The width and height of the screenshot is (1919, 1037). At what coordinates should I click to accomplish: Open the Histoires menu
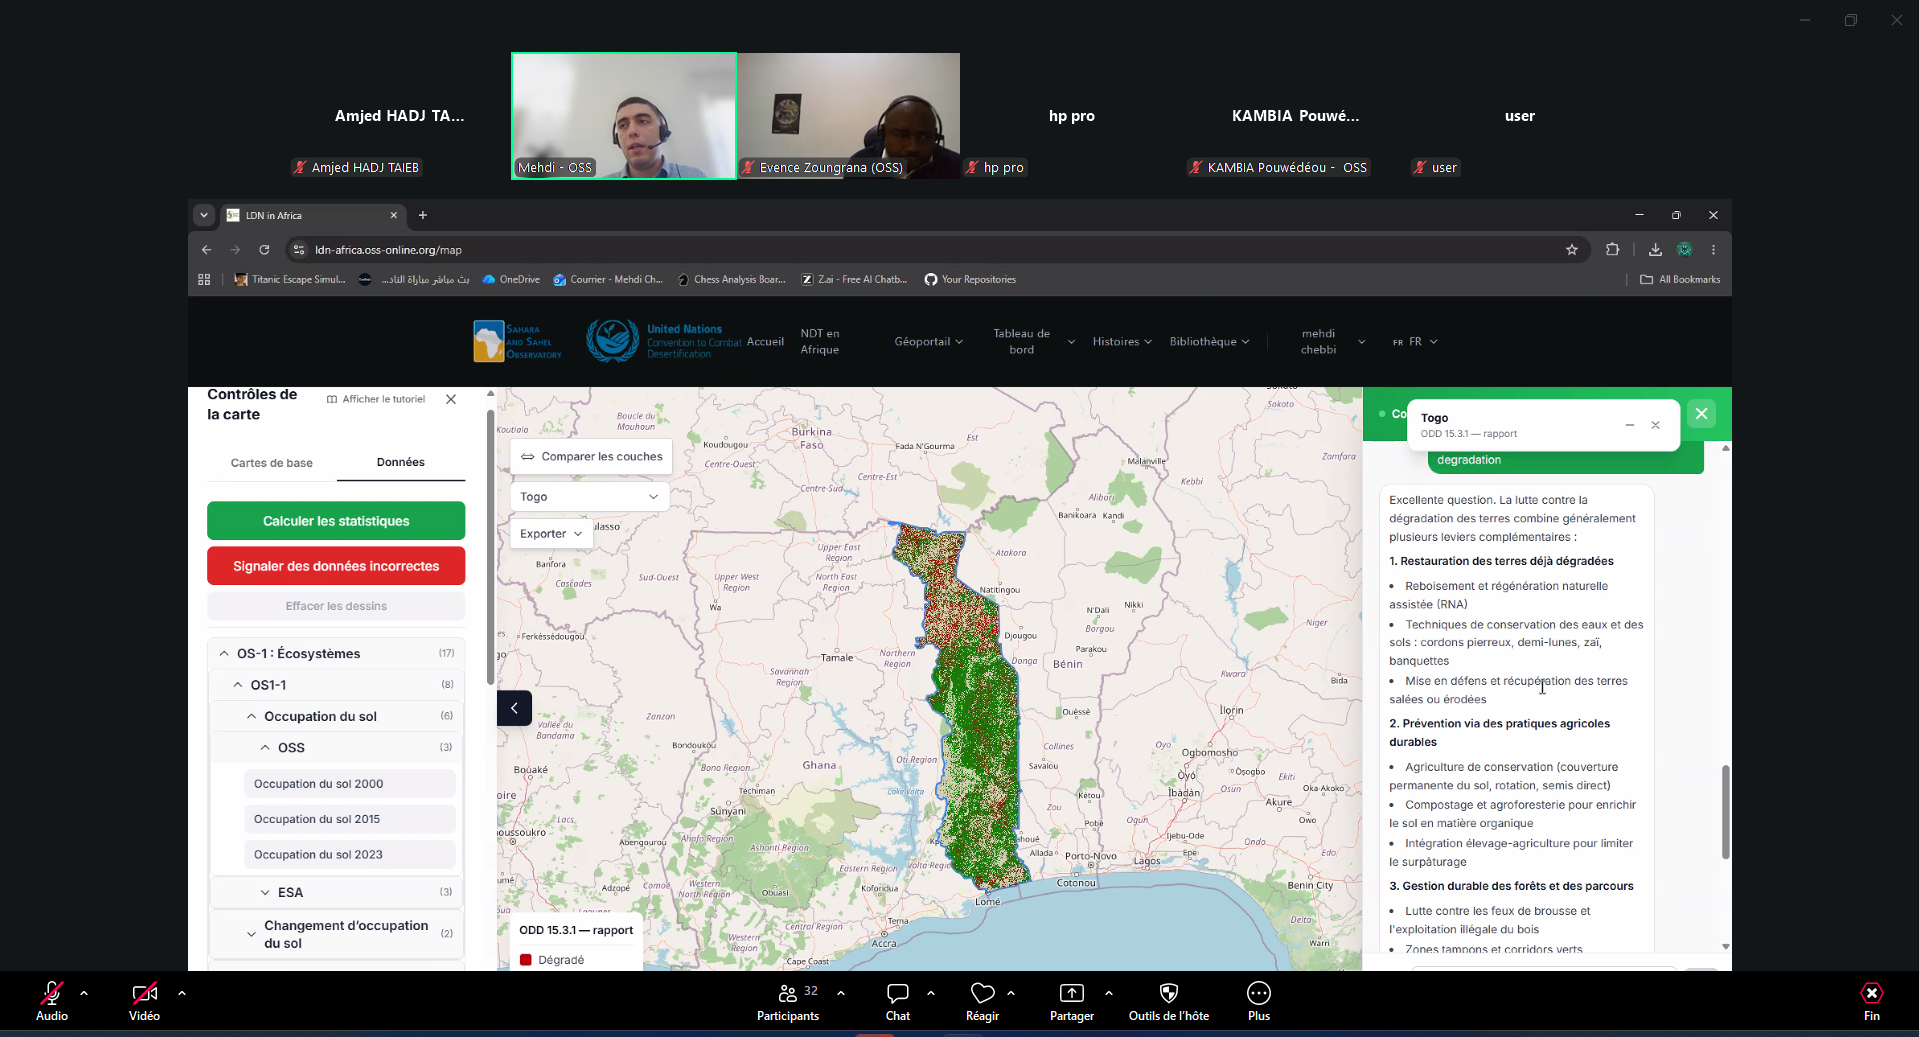click(1122, 342)
